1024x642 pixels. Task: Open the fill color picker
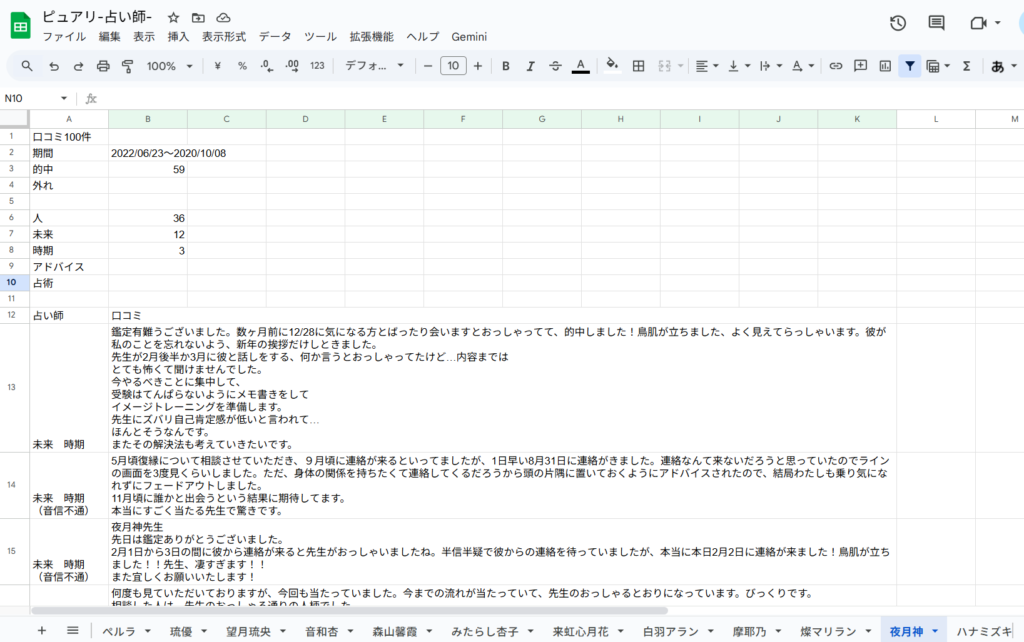pyautogui.click(x=612, y=66)
